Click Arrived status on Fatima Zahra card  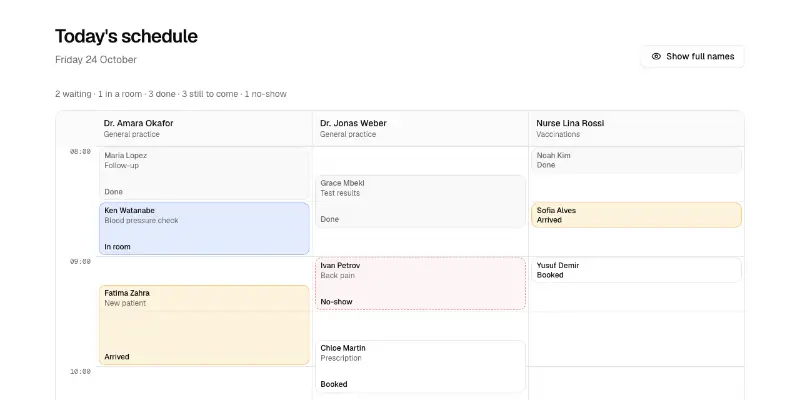point(117,357)
